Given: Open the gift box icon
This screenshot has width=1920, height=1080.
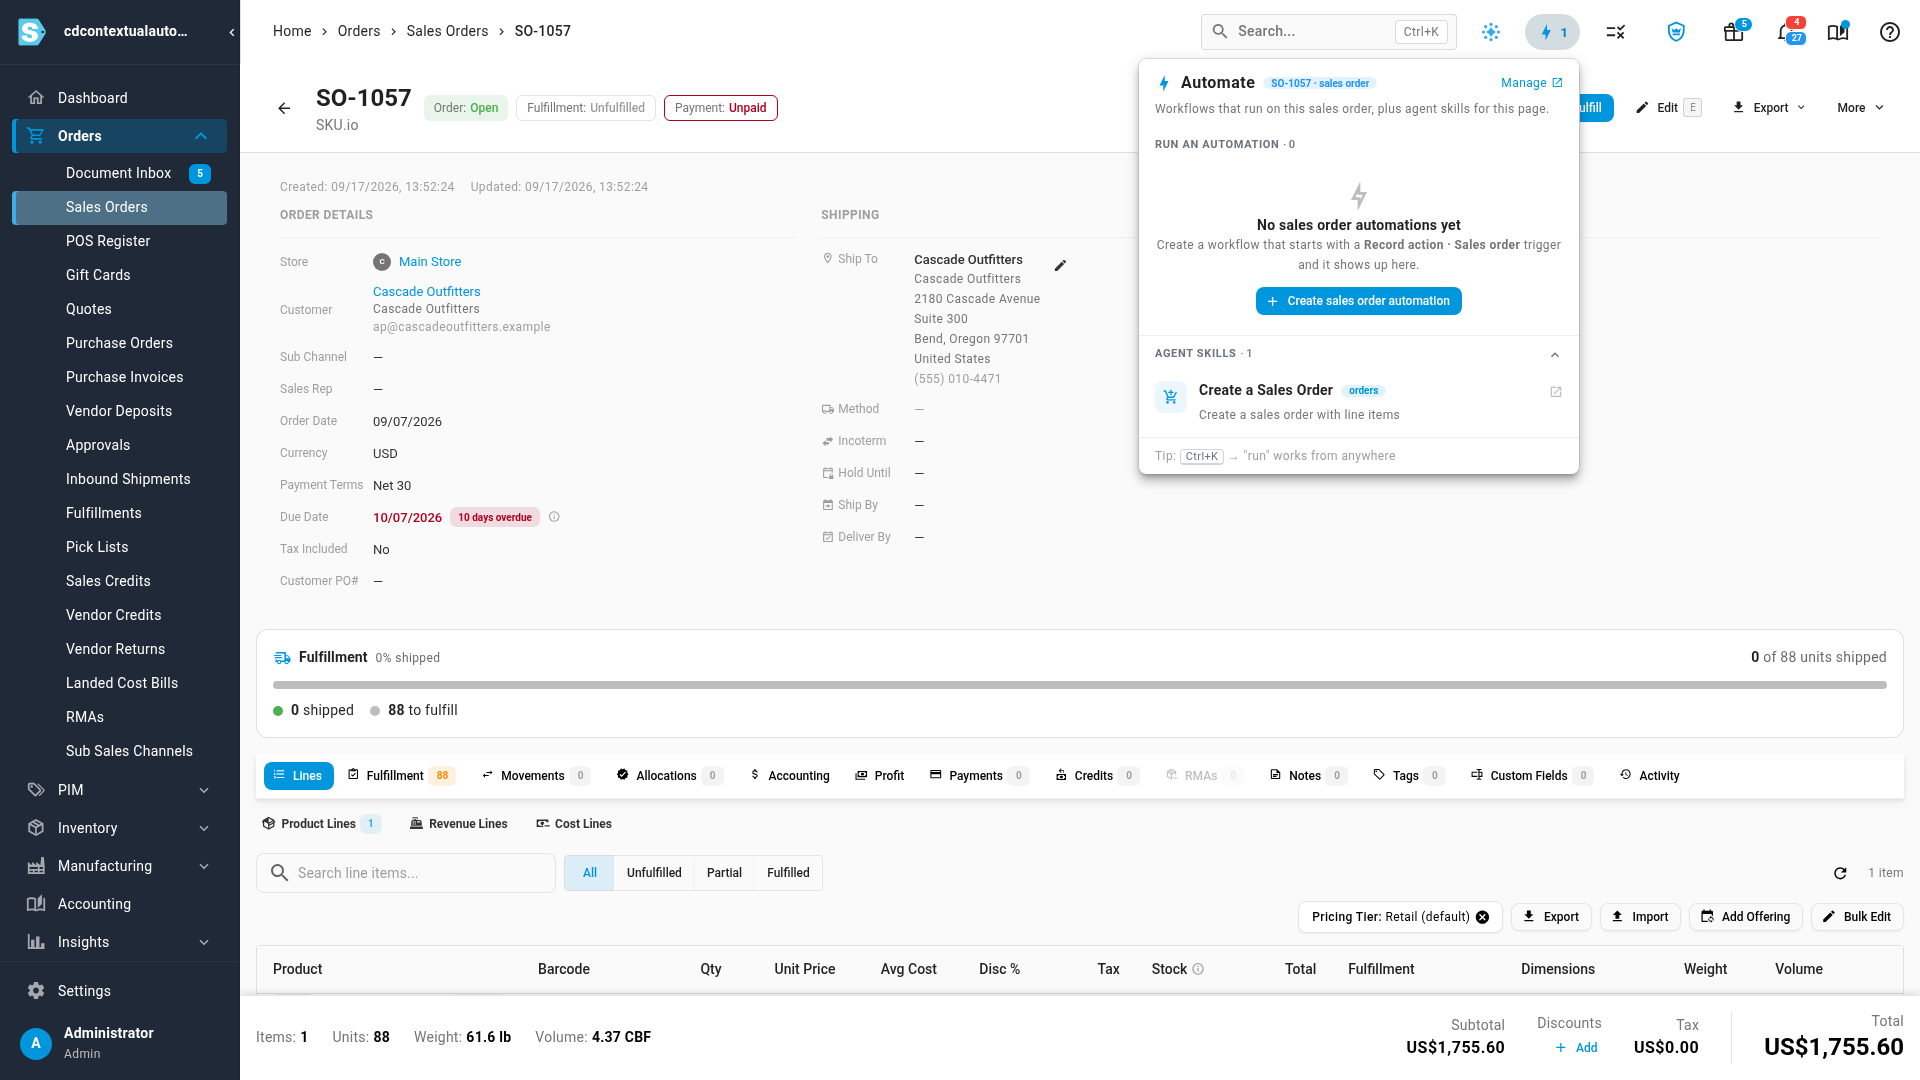Looking at the screenshot, I should tap(1734, 32).
